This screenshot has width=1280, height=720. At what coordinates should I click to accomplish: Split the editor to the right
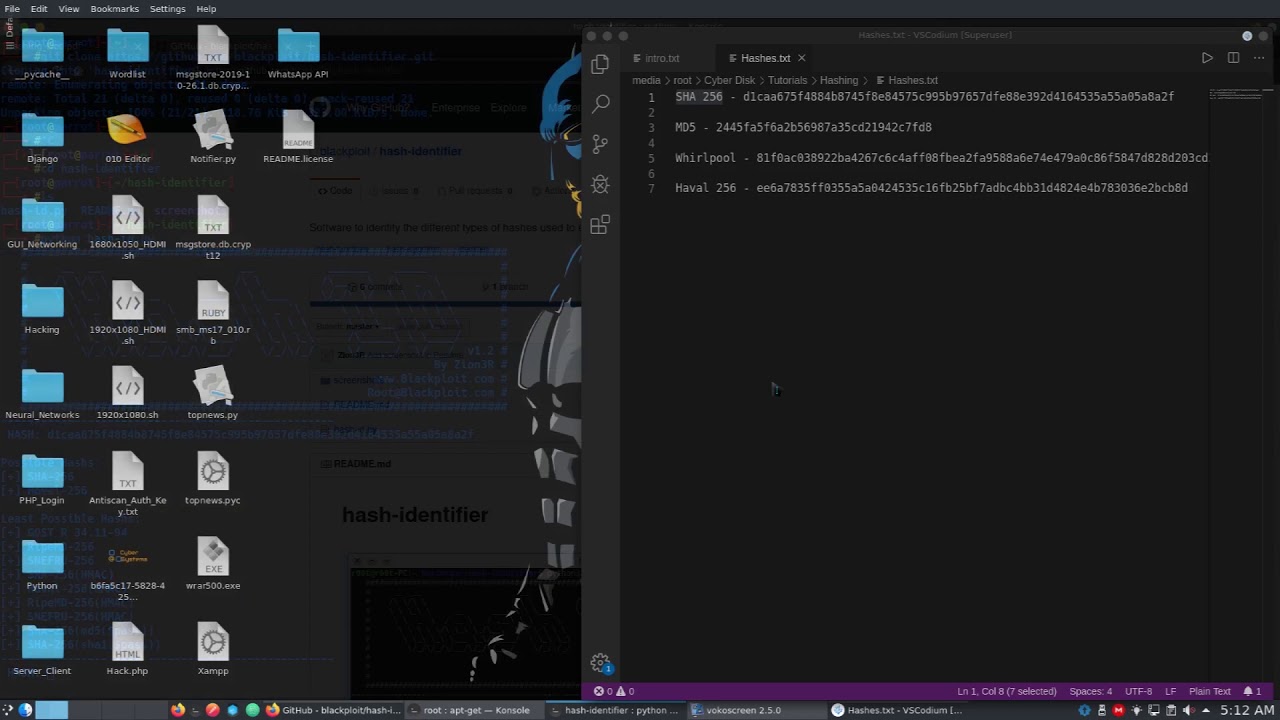coord(1233,58)
